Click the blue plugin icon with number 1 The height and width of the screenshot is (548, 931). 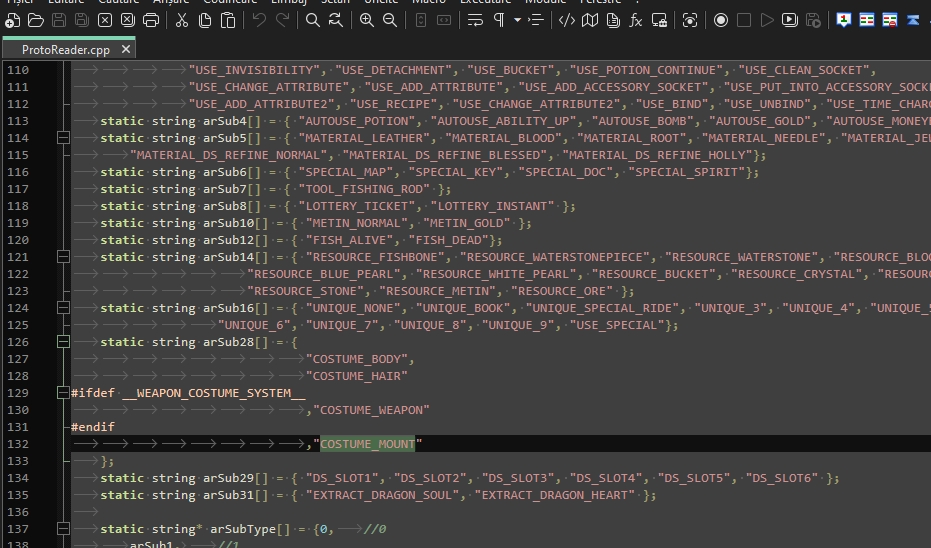click(844, 21)
